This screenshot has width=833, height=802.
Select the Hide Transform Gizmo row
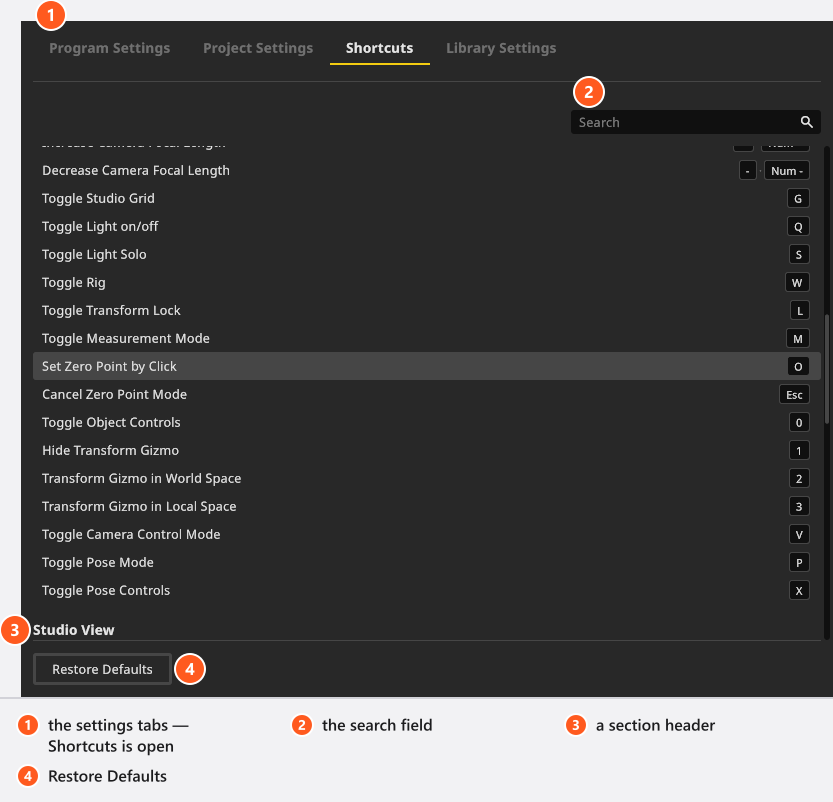click(427, 450)
